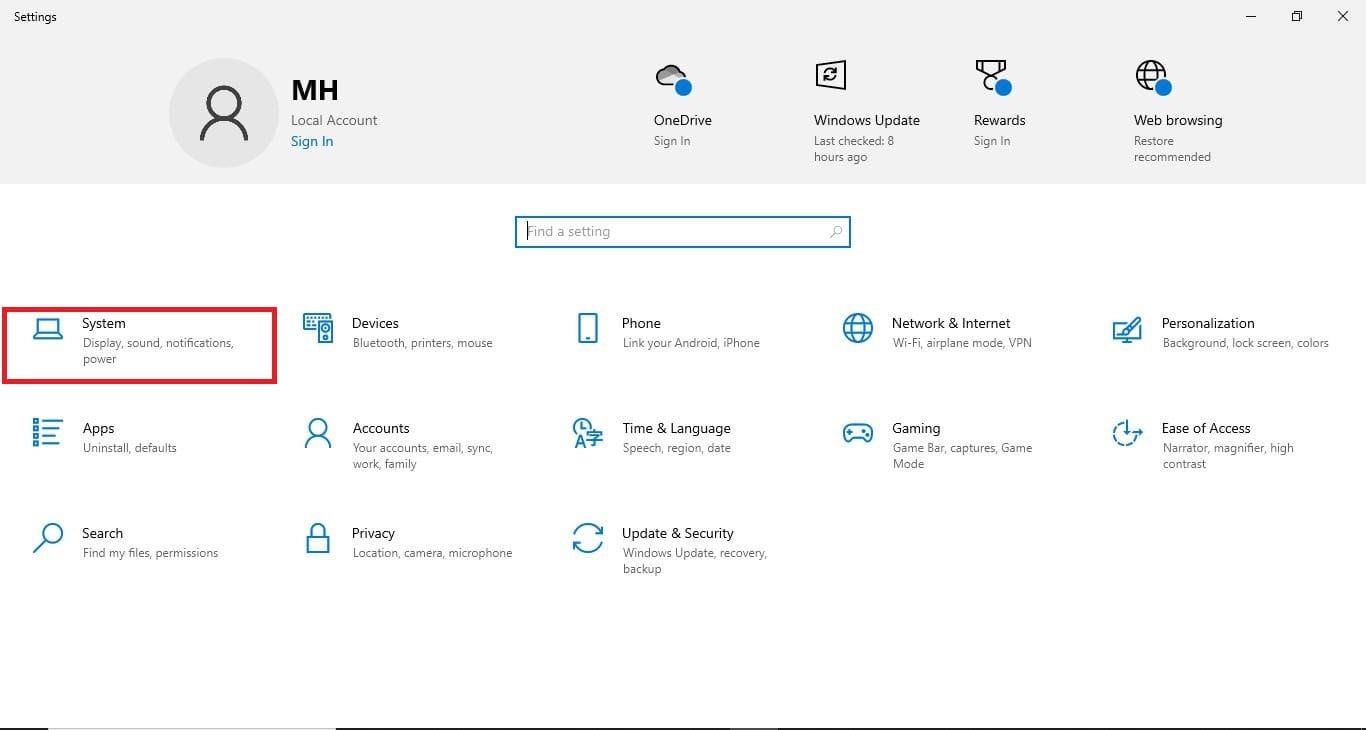Image resolution: width=1366 pixels, height=730 pixels.
Task: Open the Devices settings icon
Action: coord(318,328)
